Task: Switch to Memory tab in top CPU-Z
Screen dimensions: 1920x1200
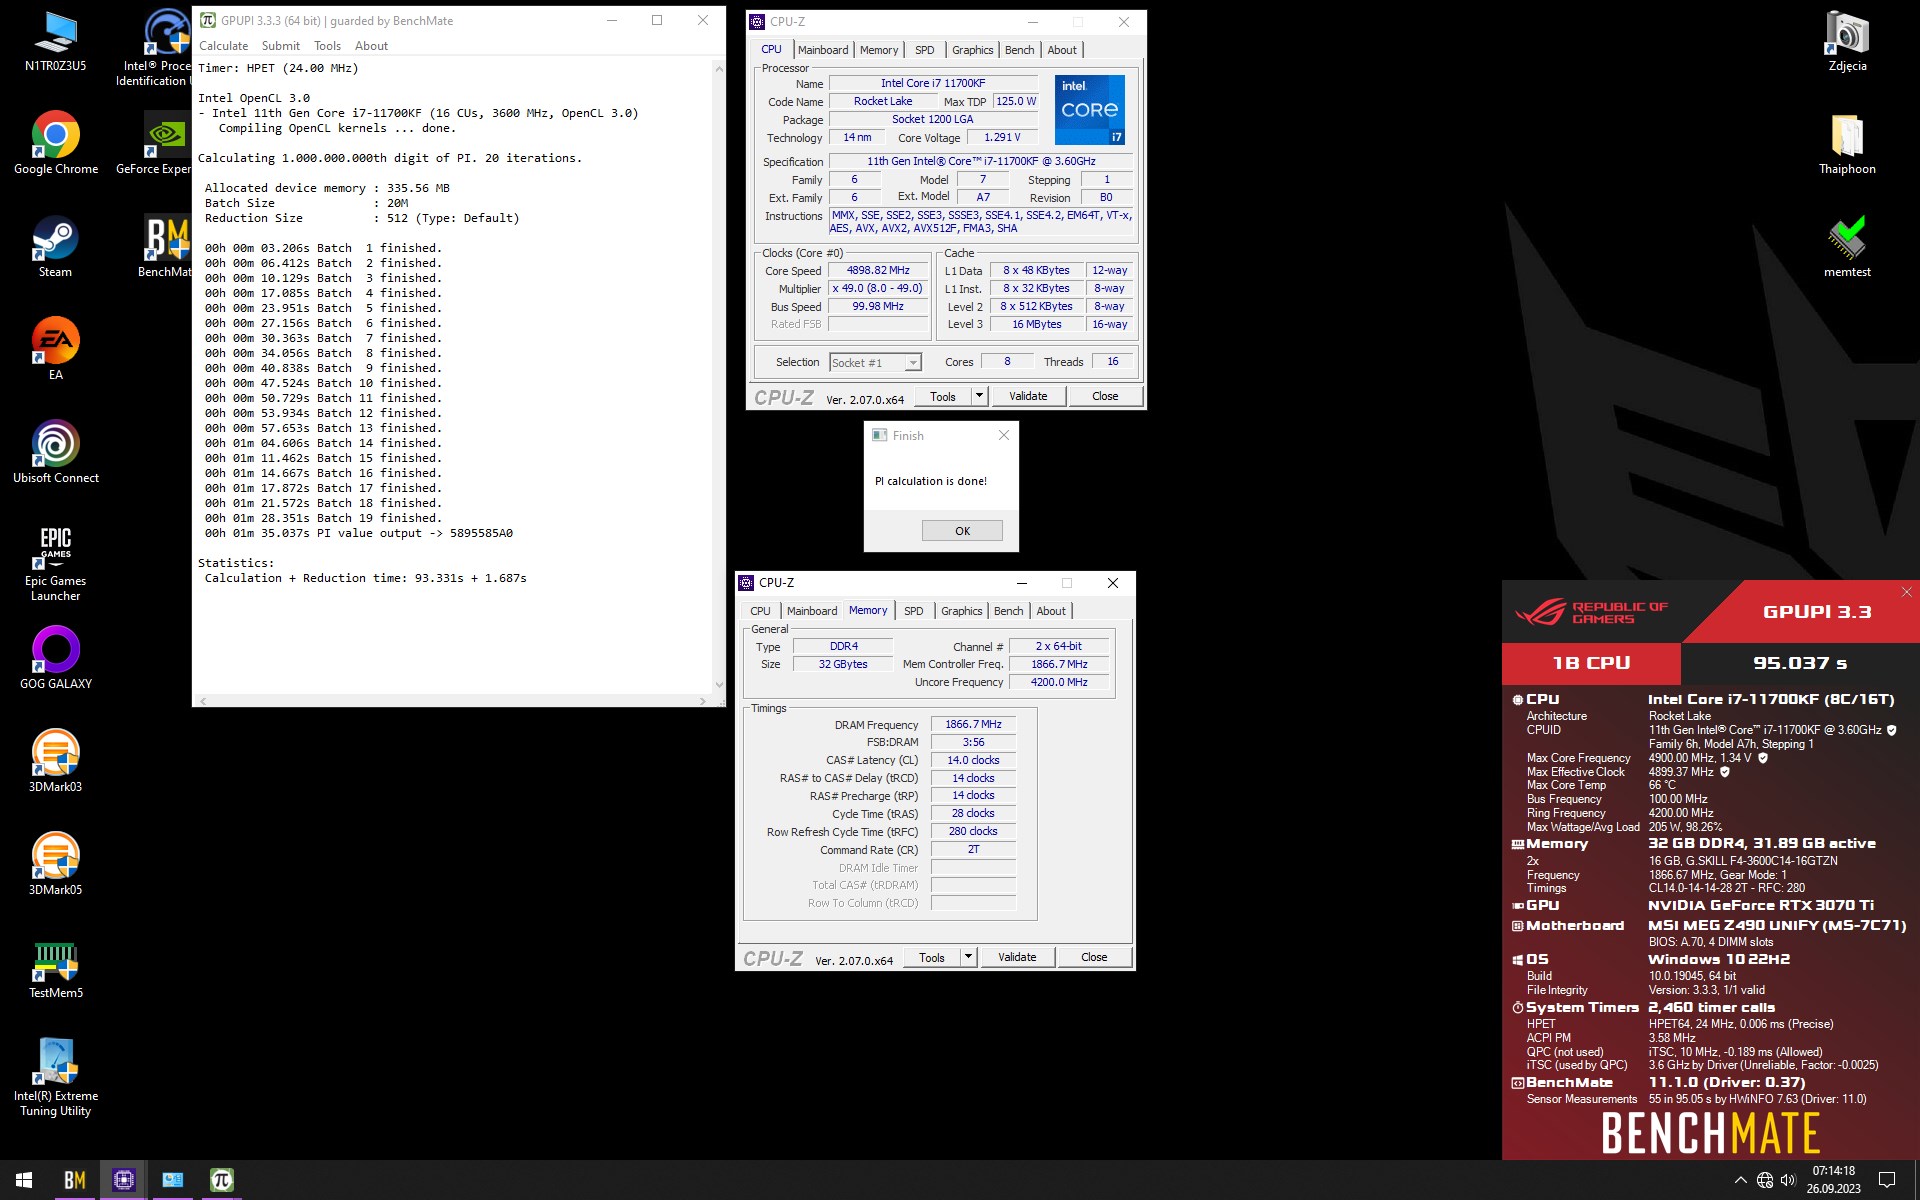Action: coord(879,50)
